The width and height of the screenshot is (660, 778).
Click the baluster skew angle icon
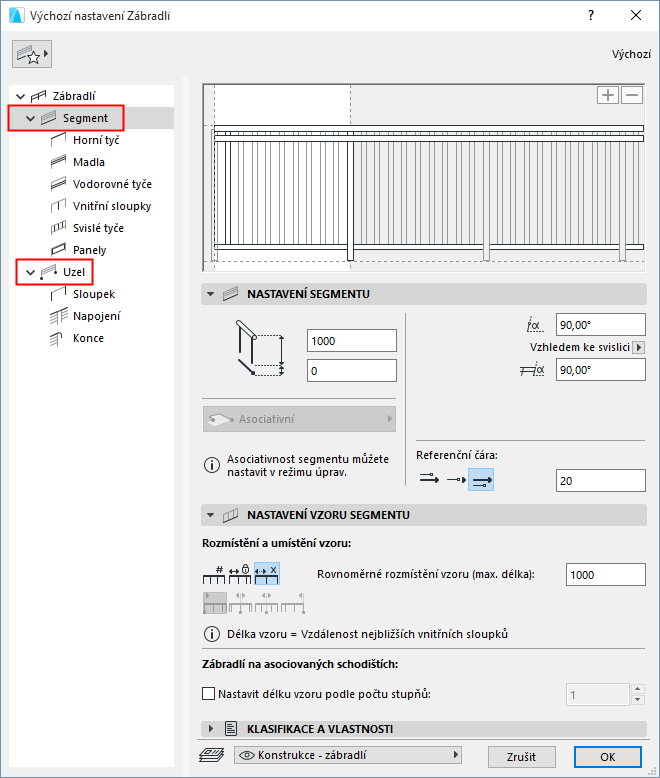pyautogui.click(x=532, y=370)
